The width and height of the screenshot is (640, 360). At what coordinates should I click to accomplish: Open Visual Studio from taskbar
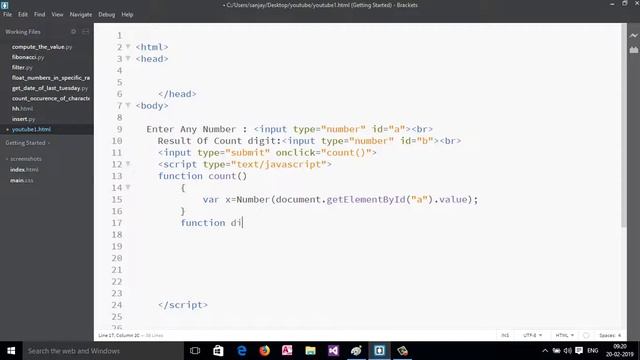(333, 351)
